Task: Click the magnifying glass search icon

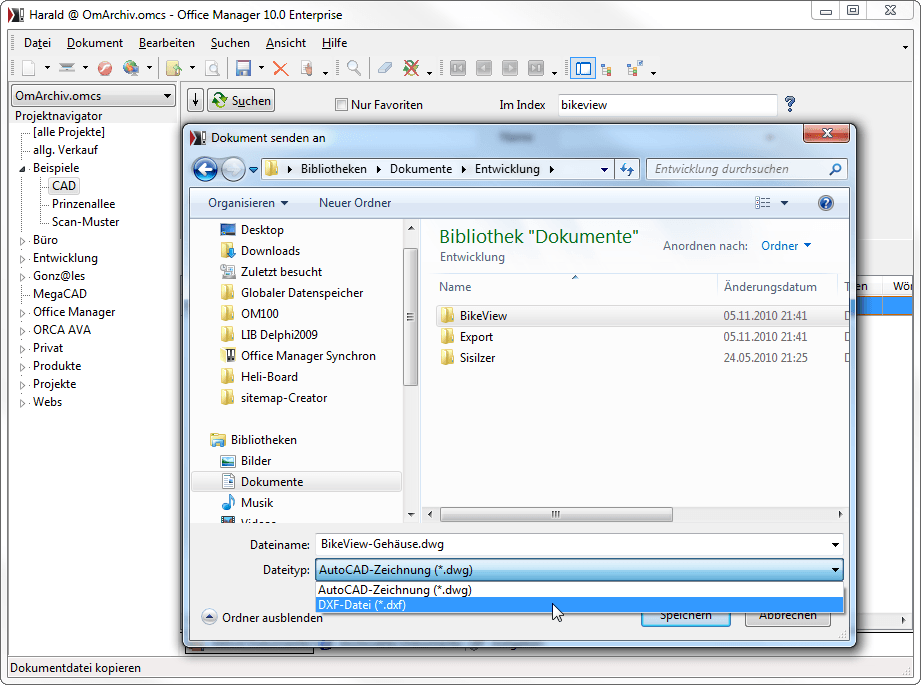Action: click(354, 68)
